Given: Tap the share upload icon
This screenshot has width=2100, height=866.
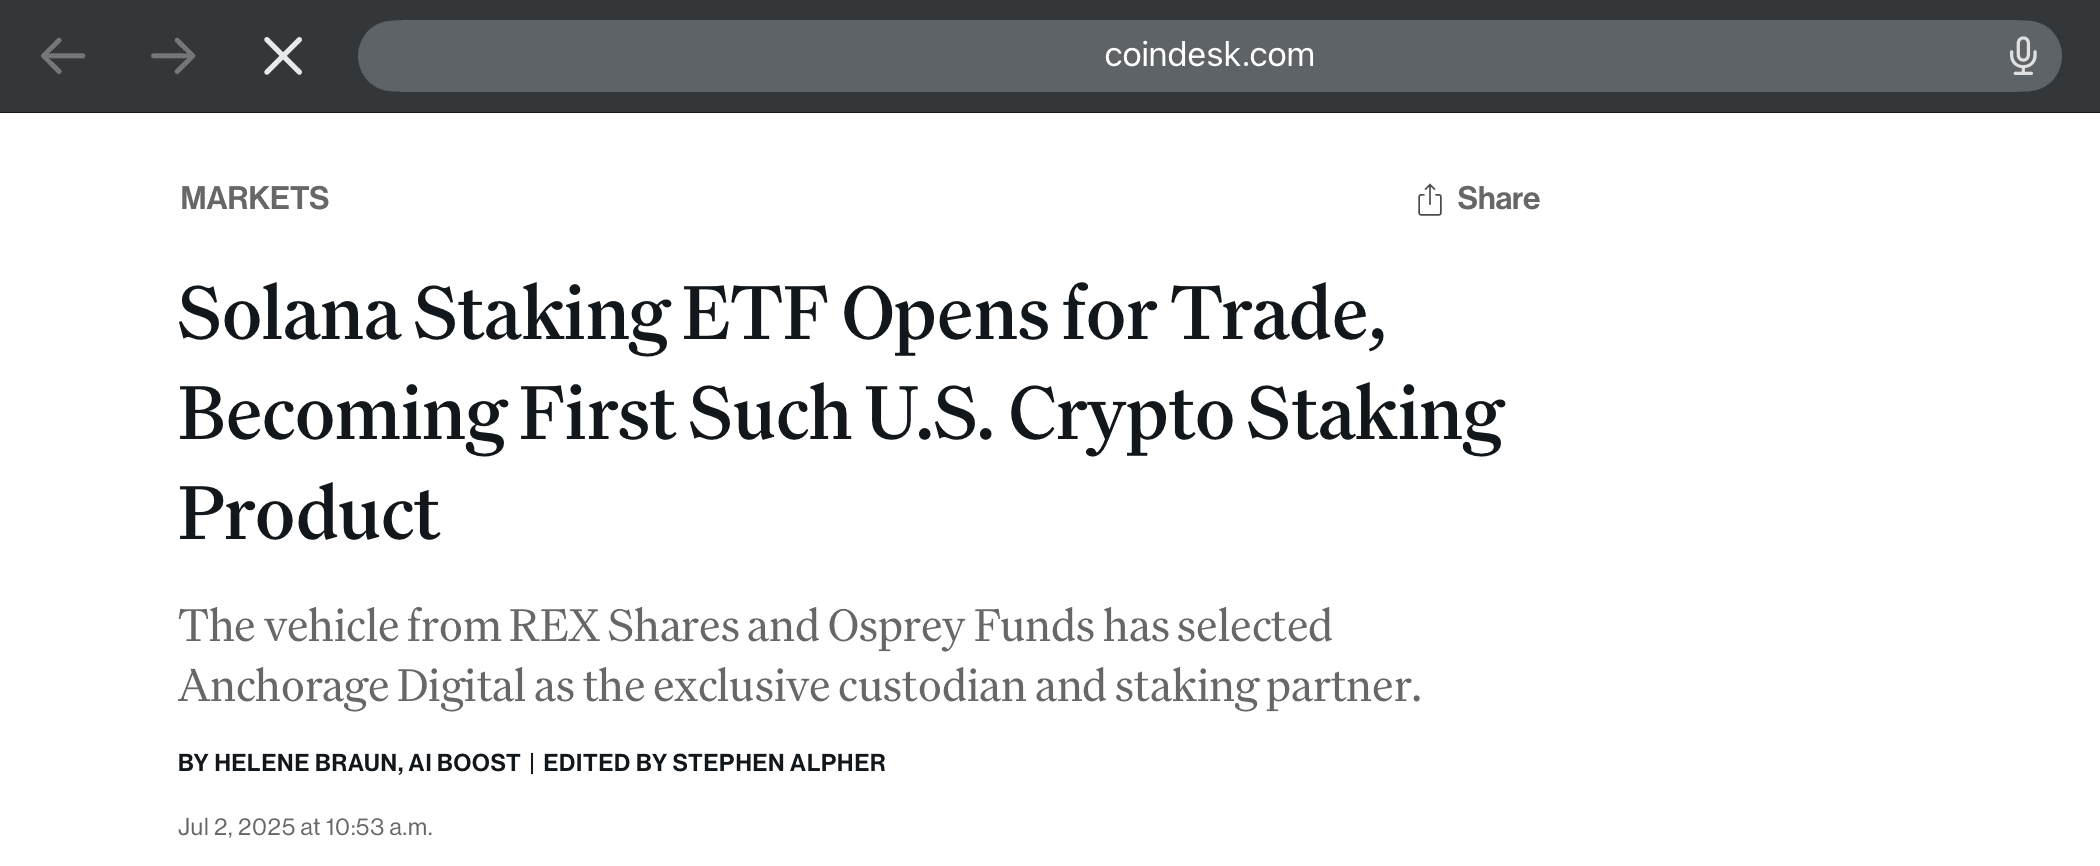Looking at the screenshot, I should [x=1430, y=200].
